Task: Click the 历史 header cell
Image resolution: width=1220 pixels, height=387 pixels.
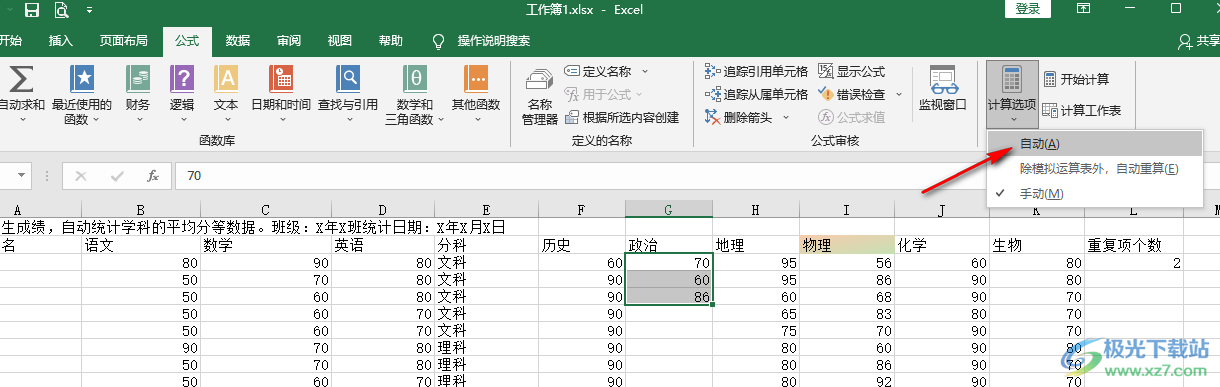Action: (x=581, y=244)
